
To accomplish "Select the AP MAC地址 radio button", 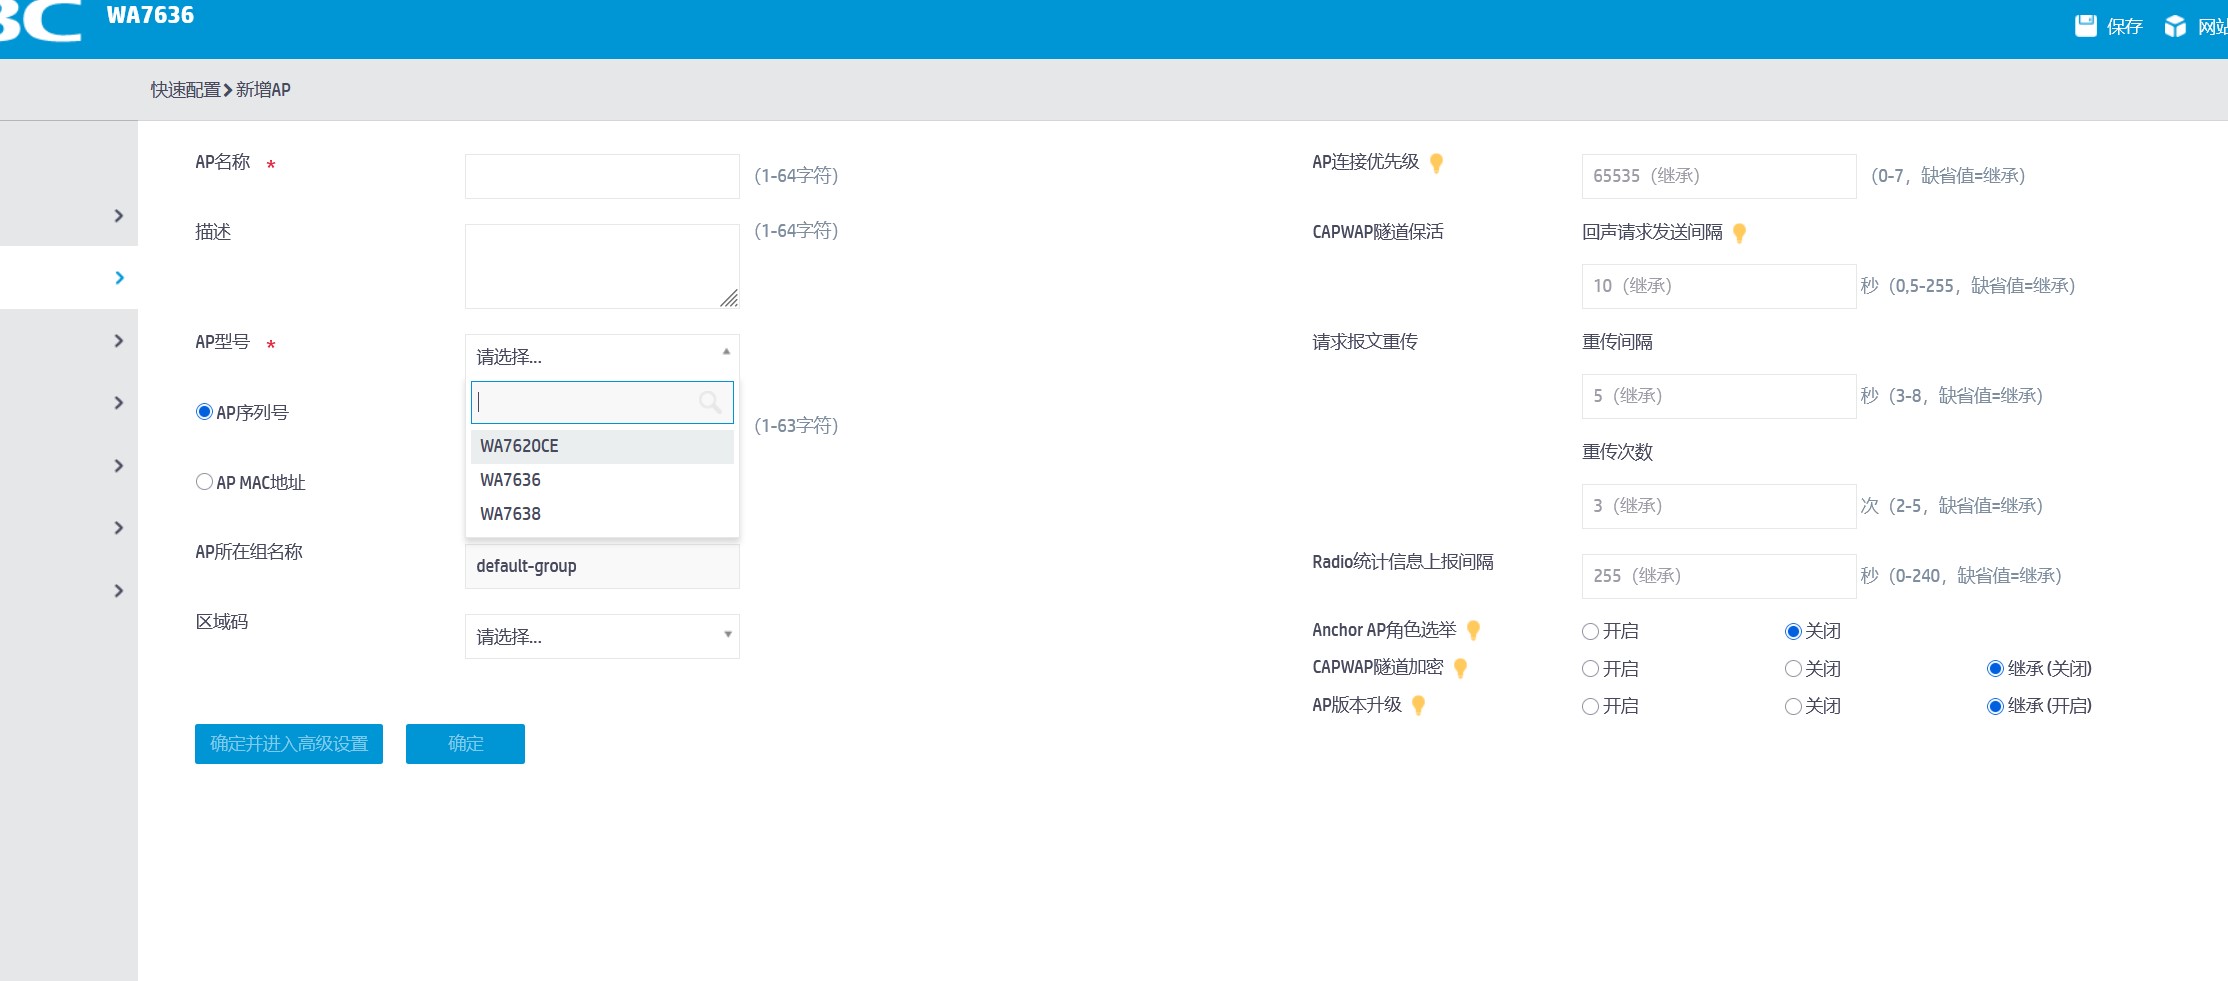I will coord(205,482).
